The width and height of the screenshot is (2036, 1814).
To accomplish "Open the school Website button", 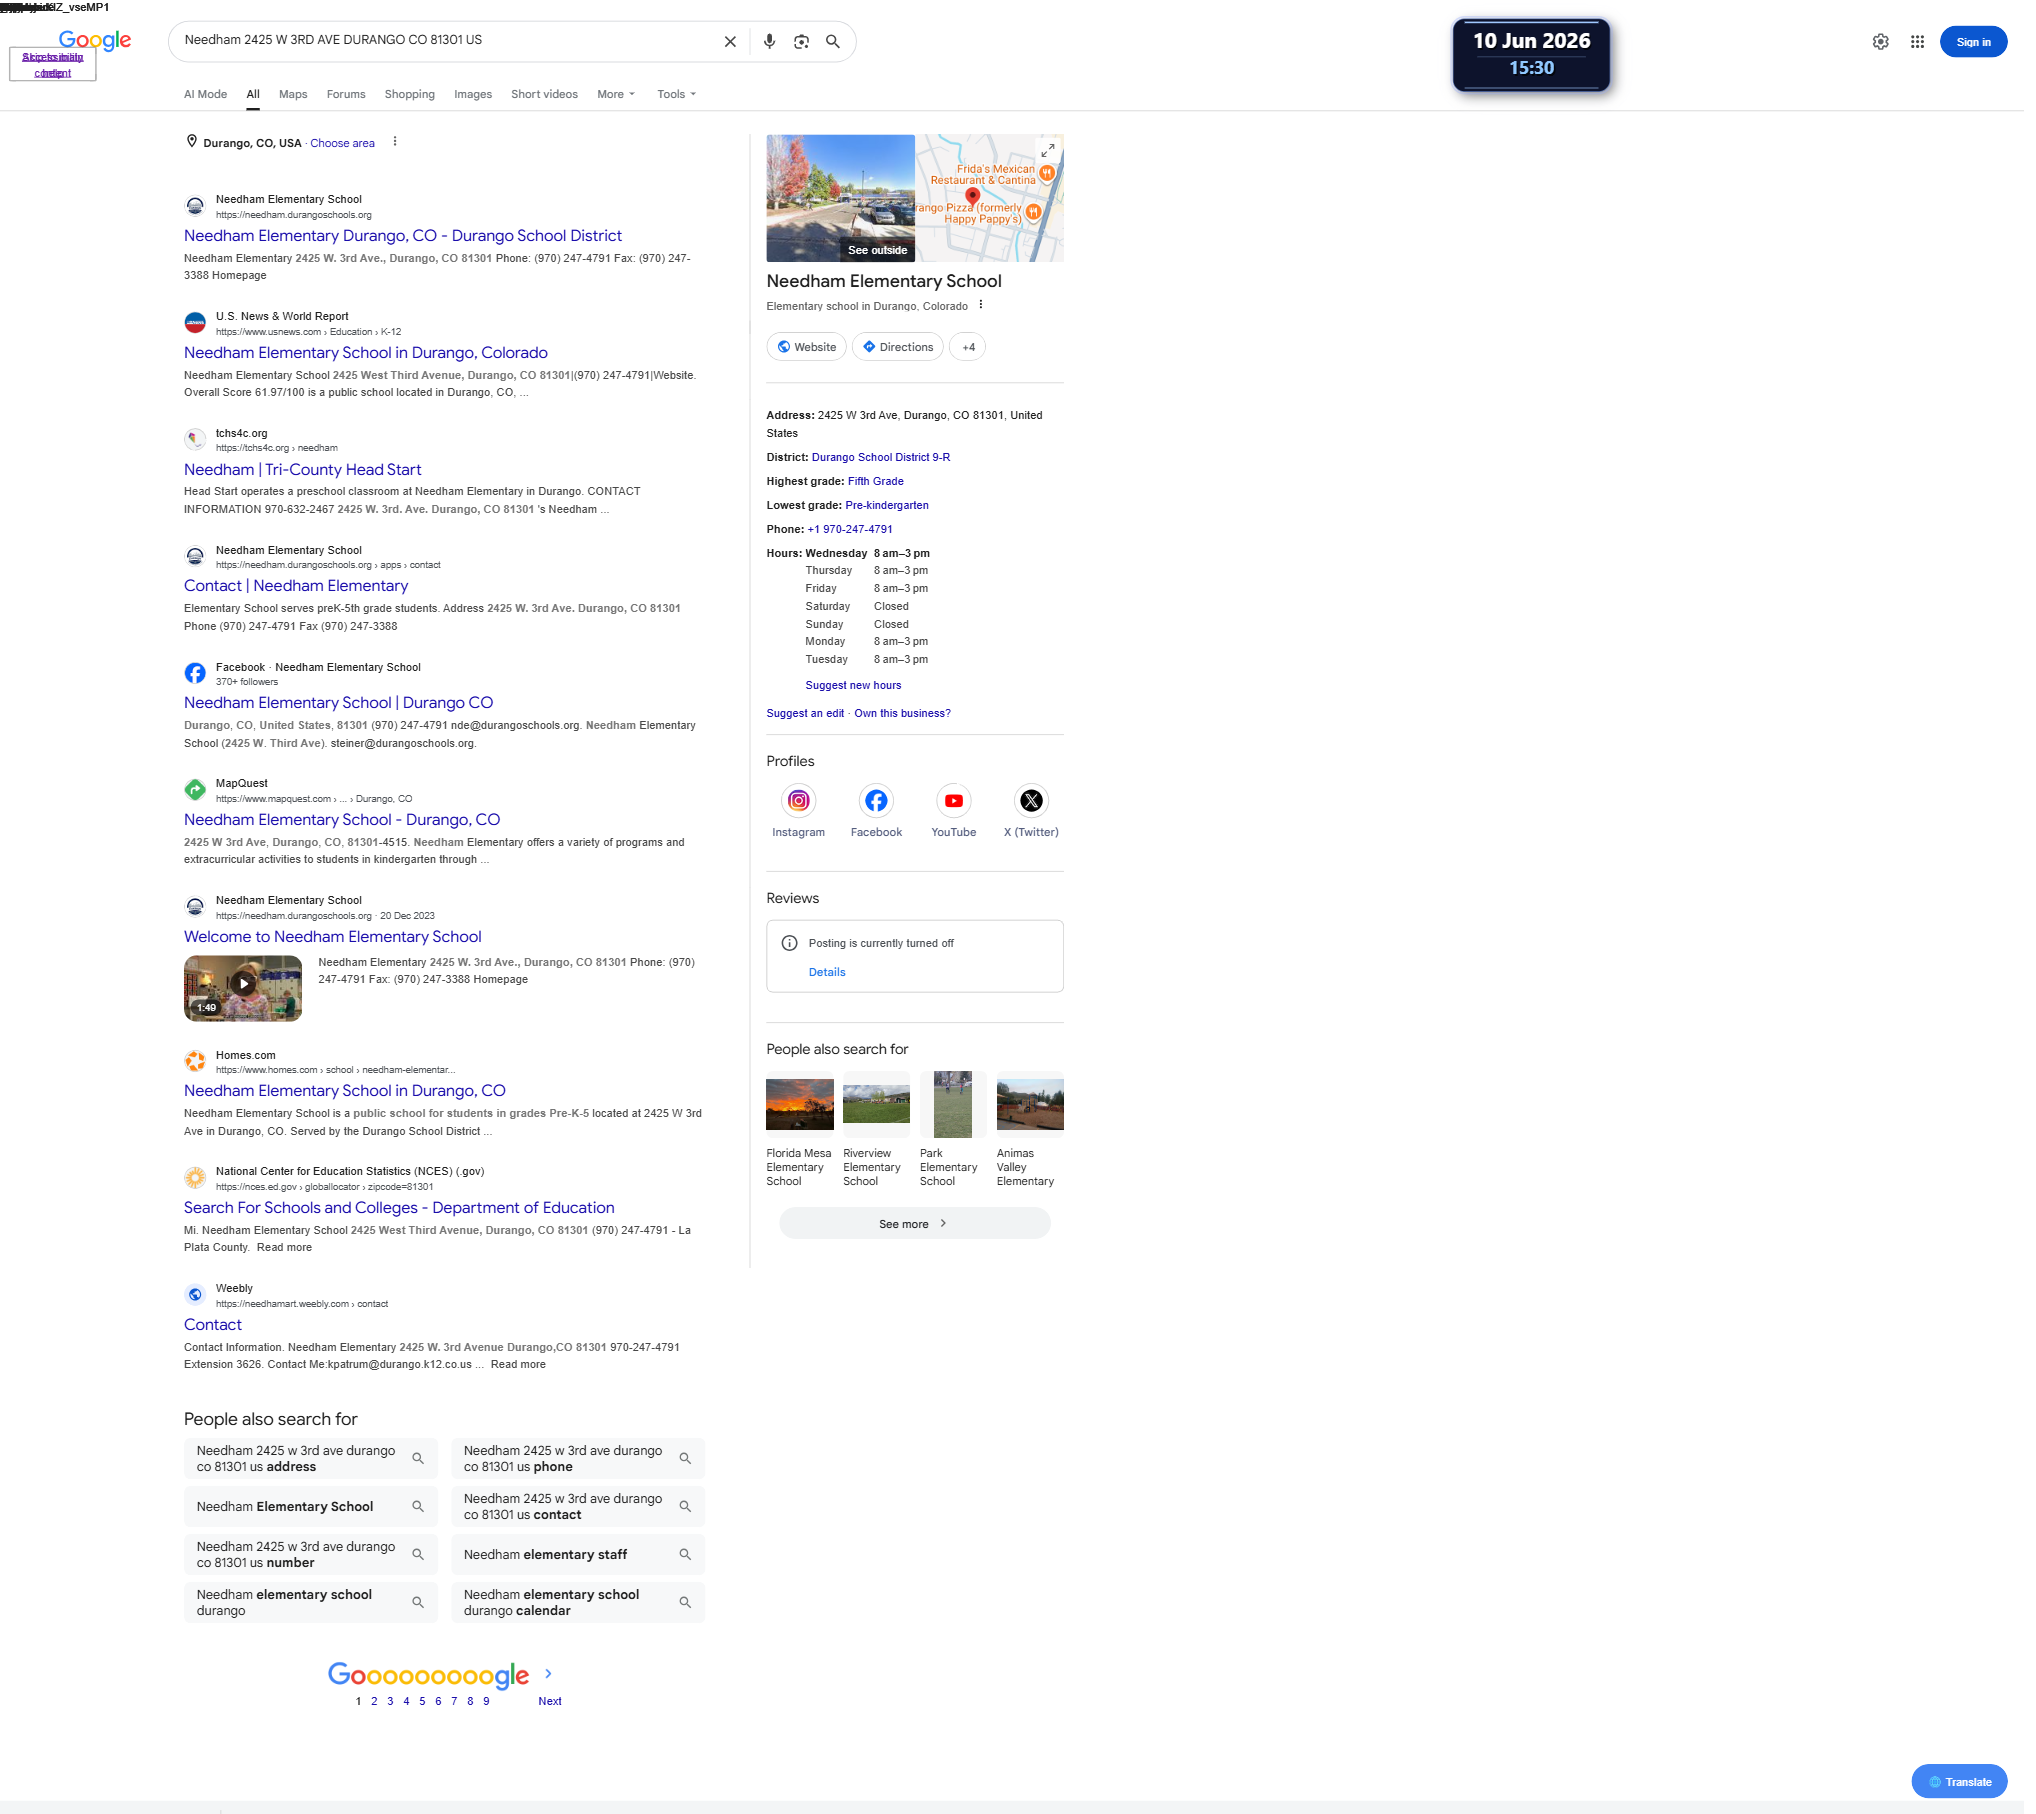I will [807, 347].
